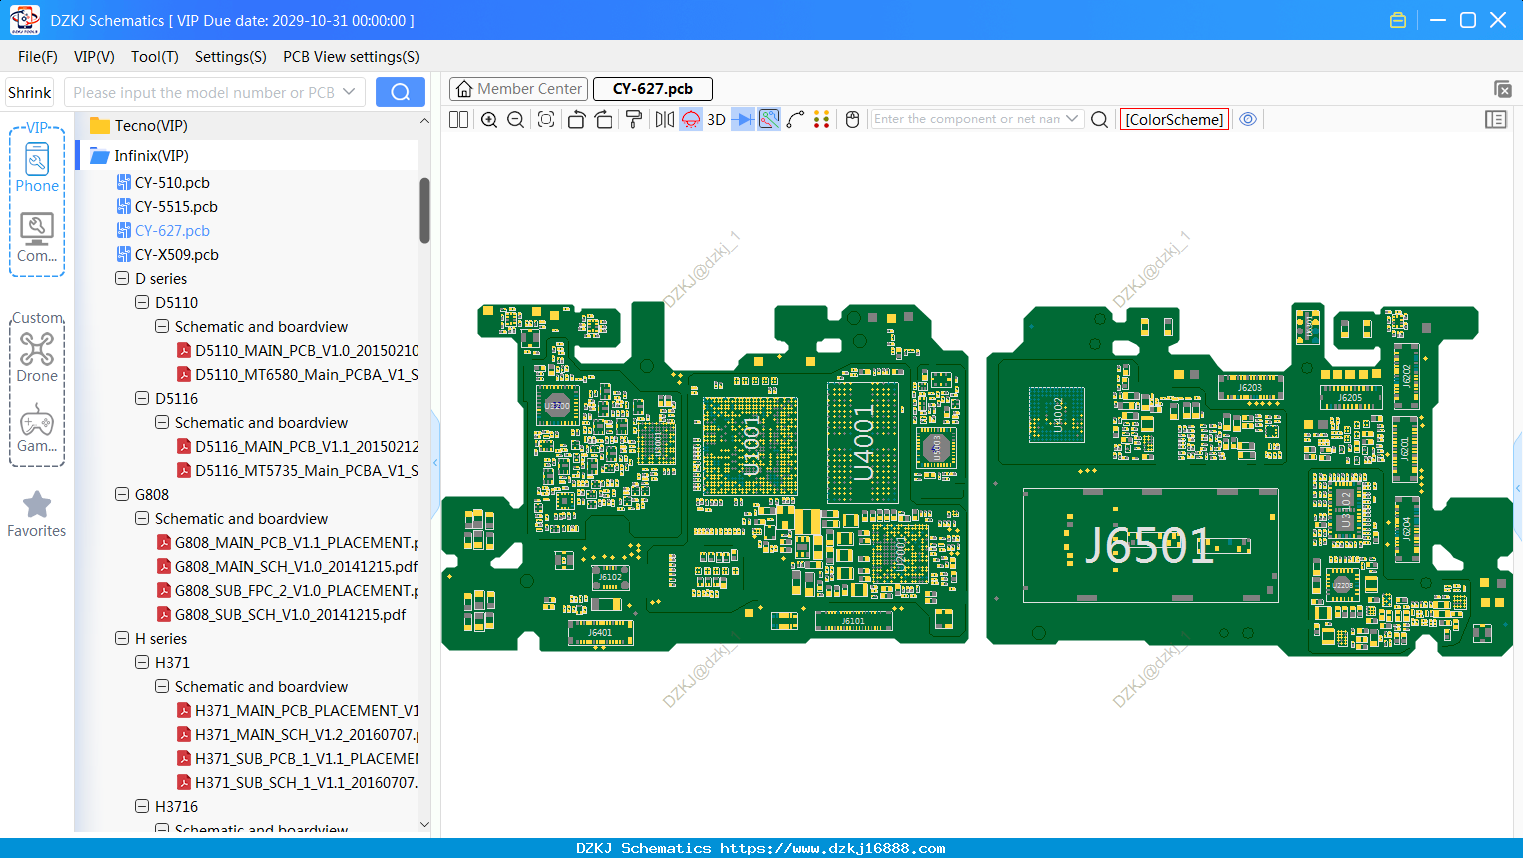Toggle the red highlighted lamp tool

point(691,119)
